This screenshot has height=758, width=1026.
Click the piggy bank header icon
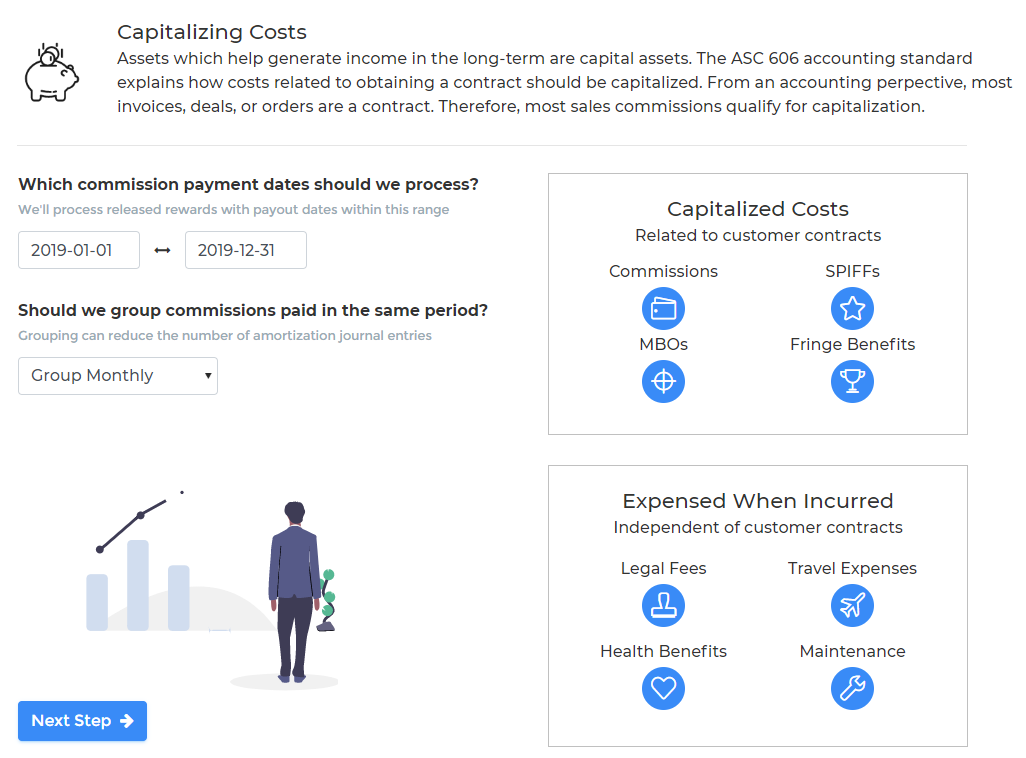51,67
